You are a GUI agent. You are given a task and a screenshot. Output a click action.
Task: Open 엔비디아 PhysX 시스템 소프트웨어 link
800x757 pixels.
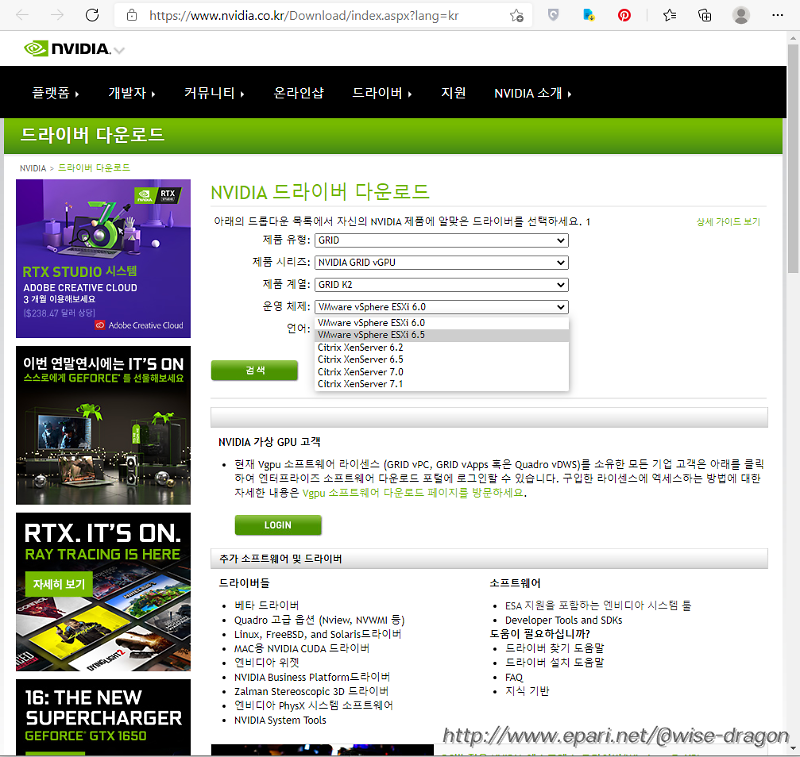point(313,705)
